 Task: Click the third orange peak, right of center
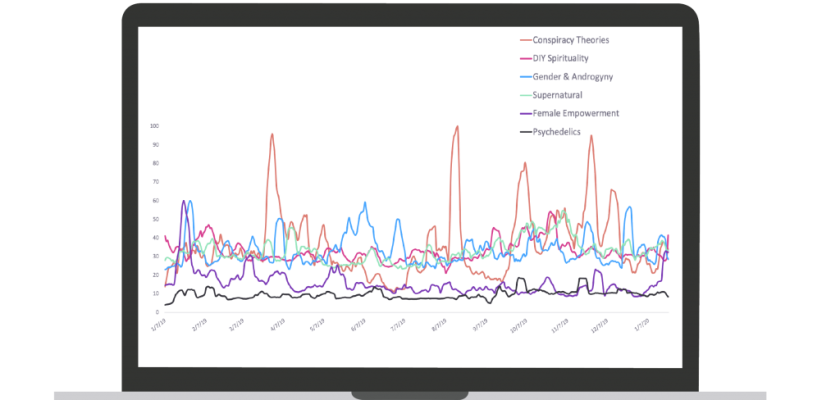click(x=523, y=164)
